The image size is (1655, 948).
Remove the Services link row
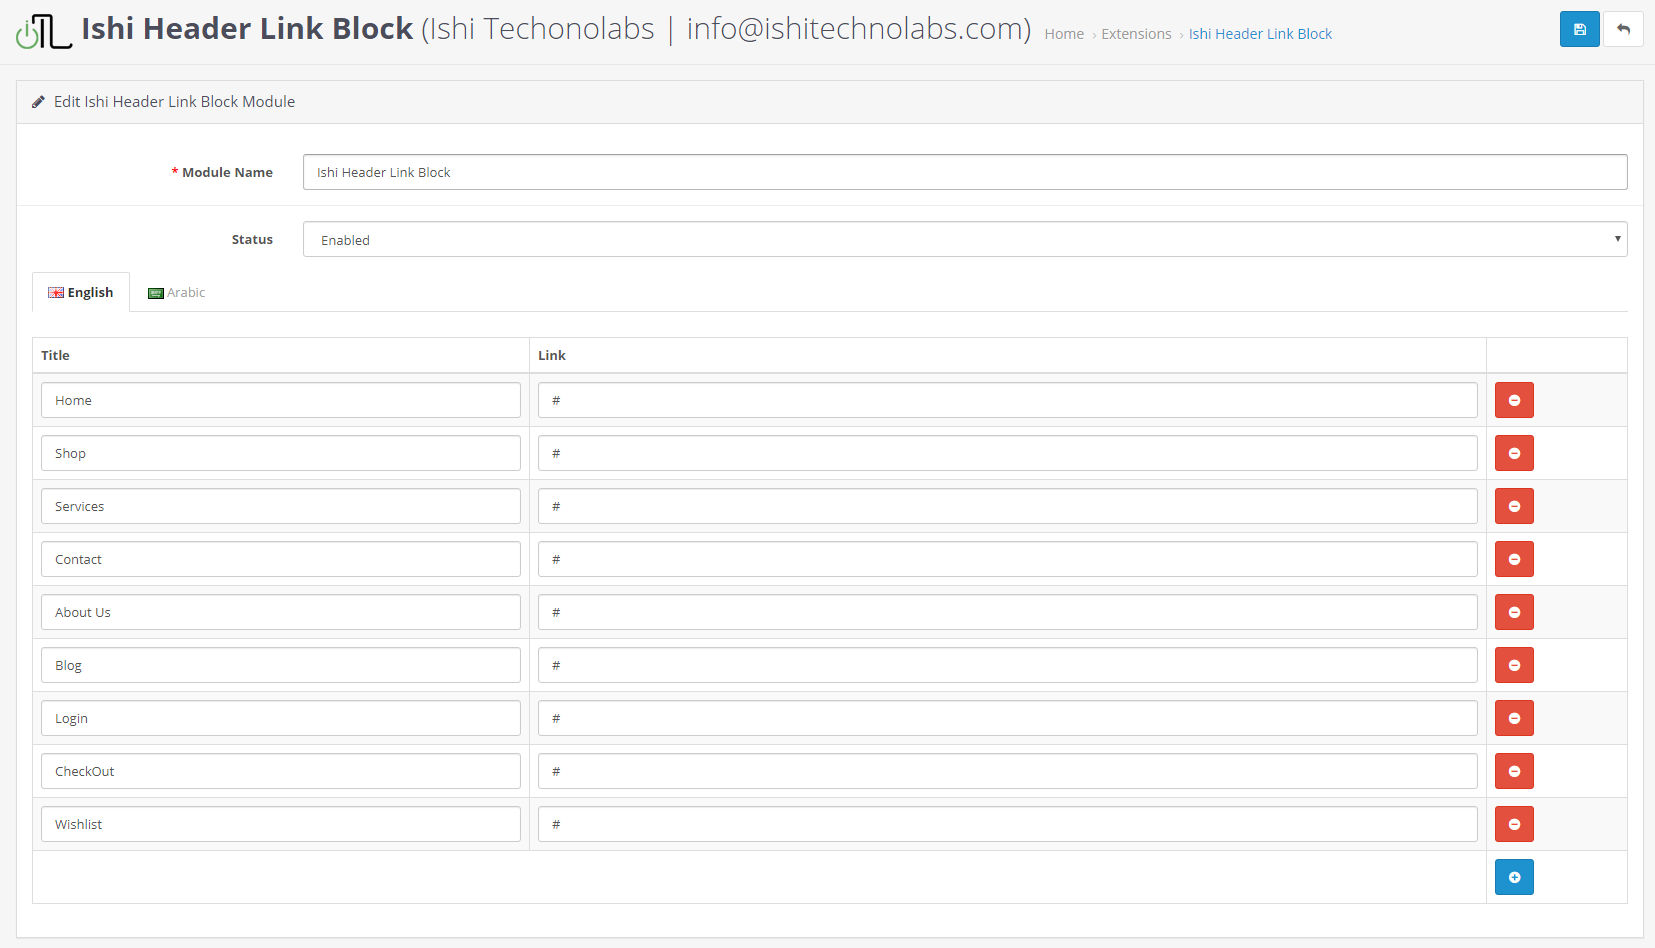[1514, 506]
